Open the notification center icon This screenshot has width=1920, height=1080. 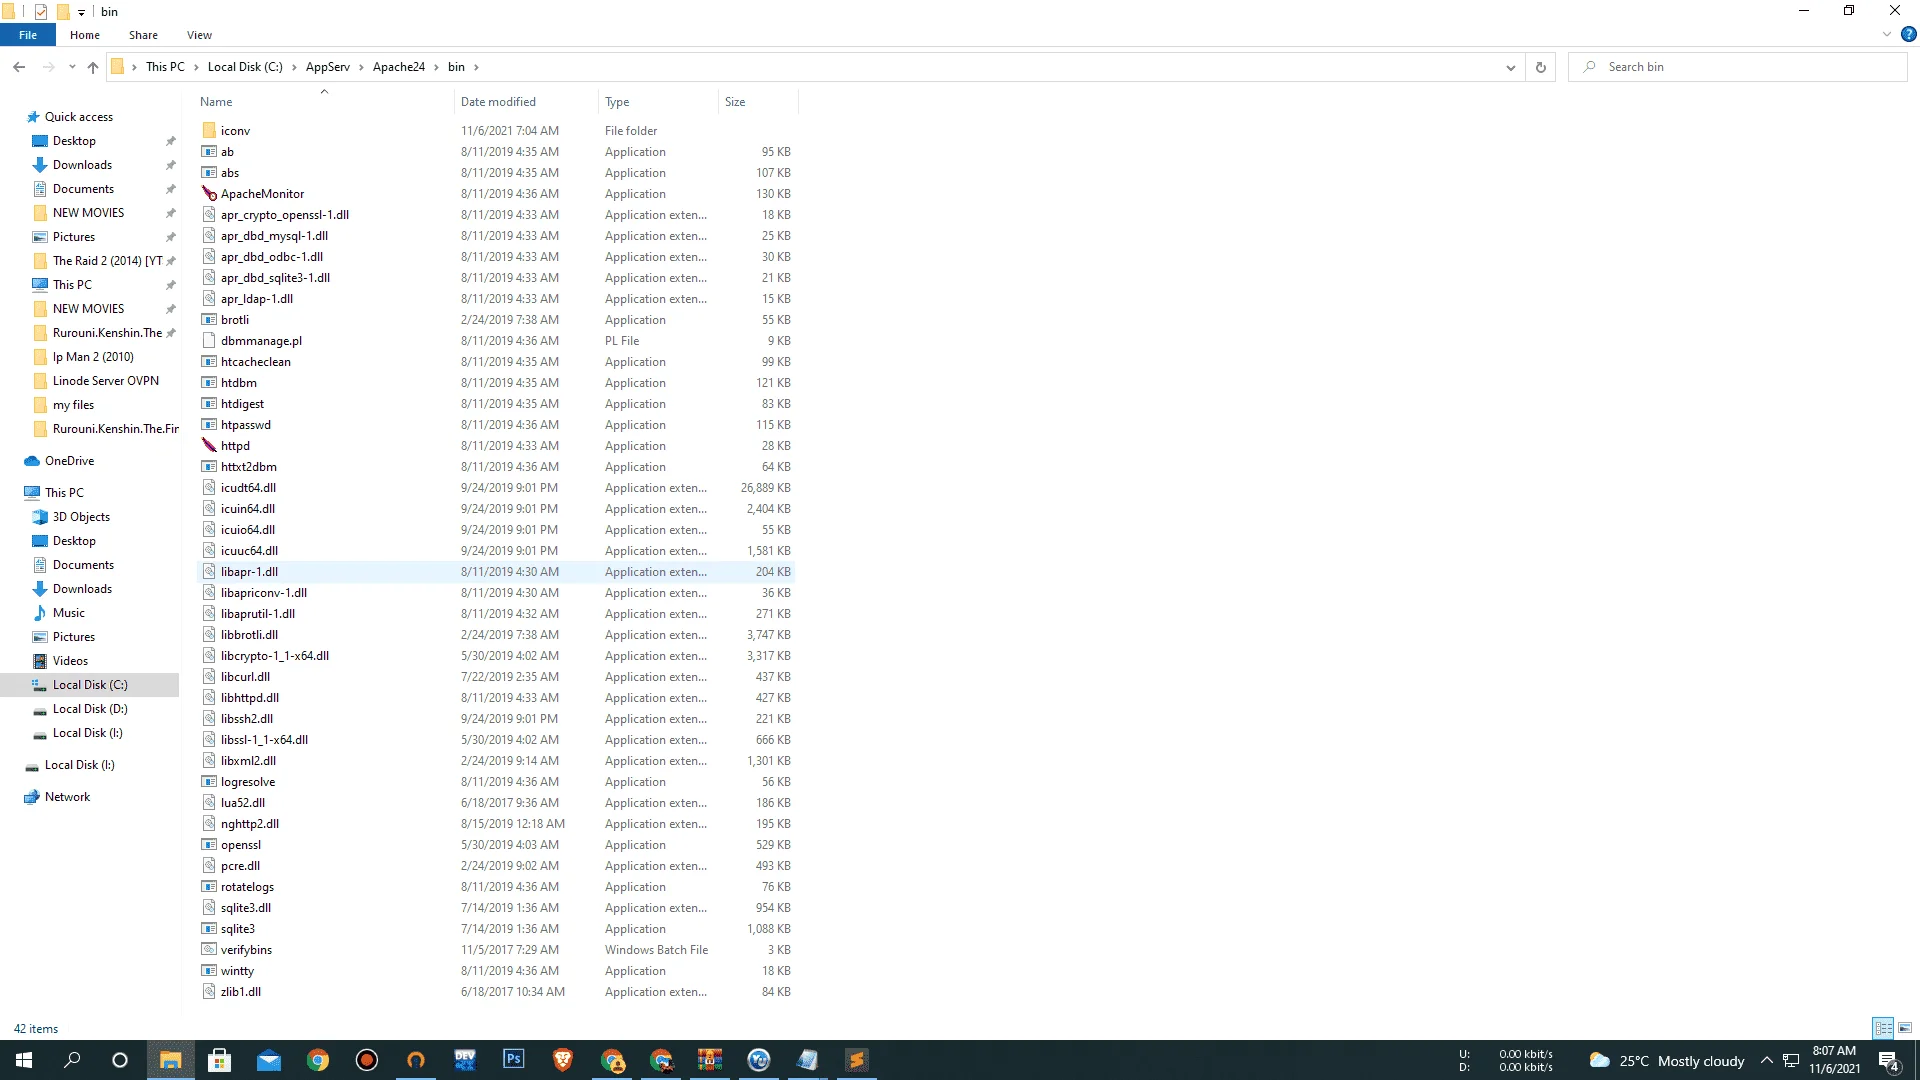[x=1888, y=1061]
